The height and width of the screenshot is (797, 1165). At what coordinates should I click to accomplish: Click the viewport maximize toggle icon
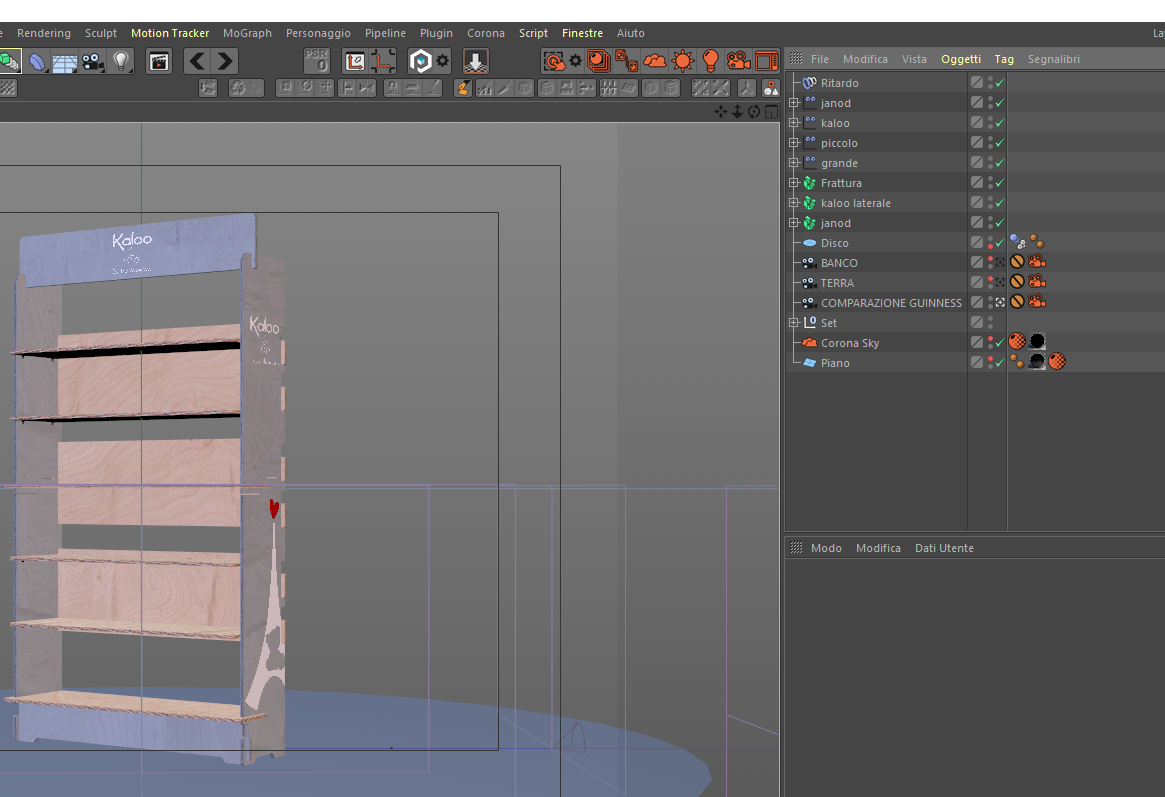pyautogui.click(x=771, y=111)
